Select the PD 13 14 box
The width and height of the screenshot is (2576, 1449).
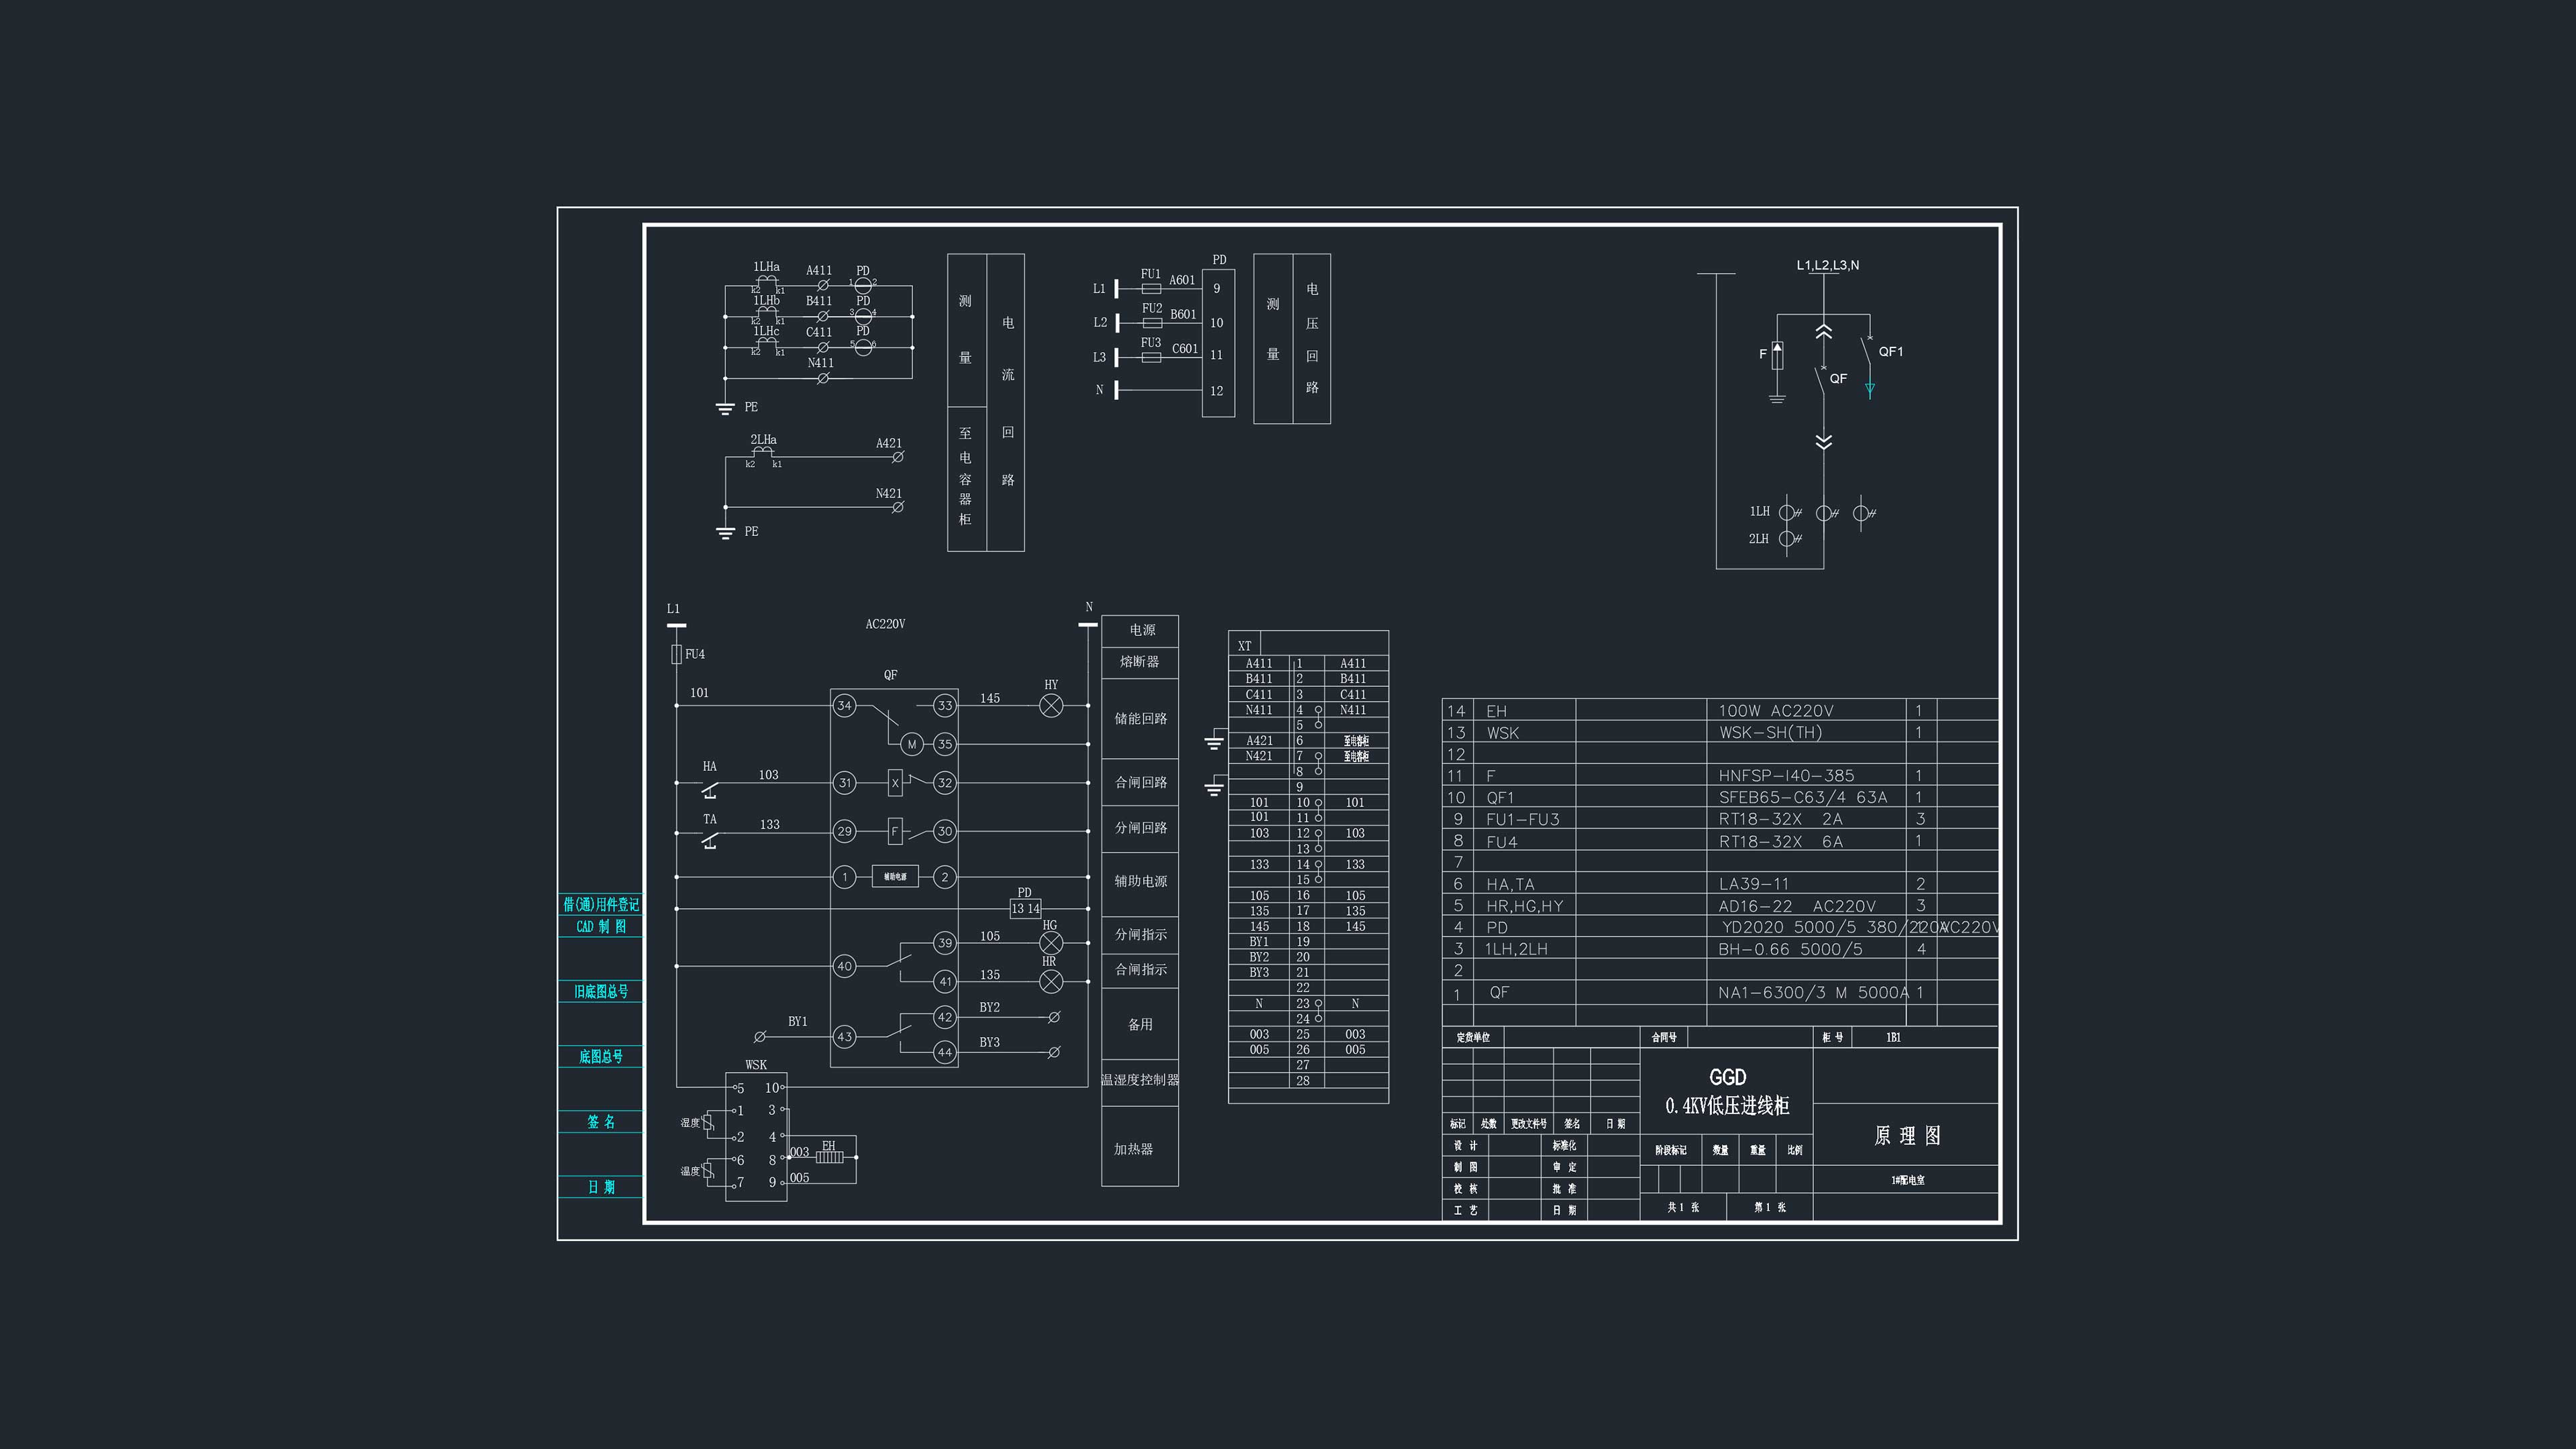(x=1025, y=908)
